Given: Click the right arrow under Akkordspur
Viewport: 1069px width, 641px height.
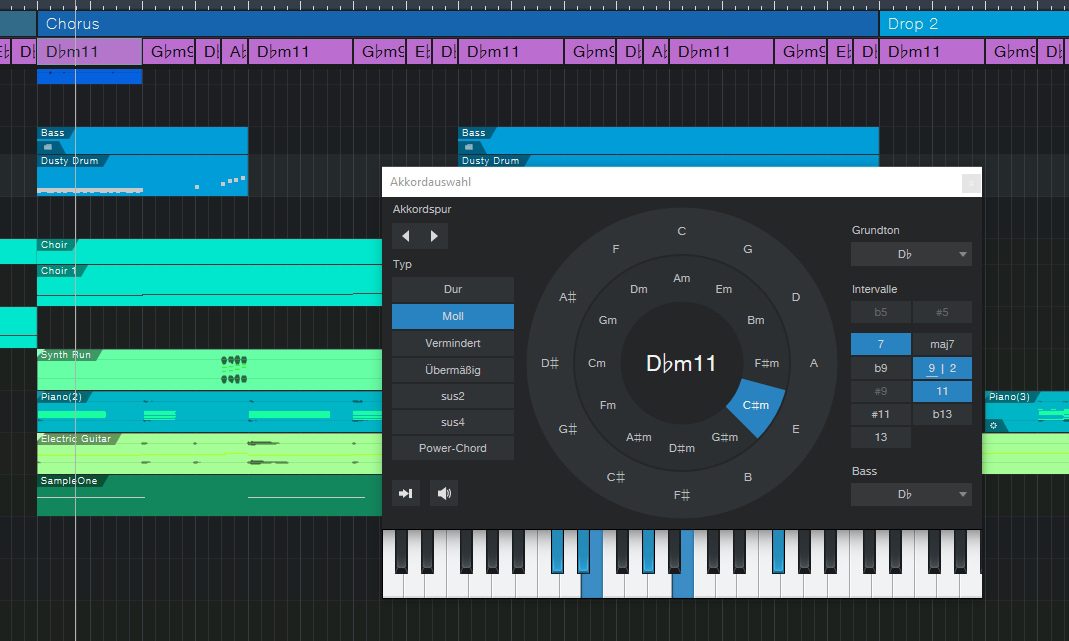Looking at the screenshot, I should 432,235.
